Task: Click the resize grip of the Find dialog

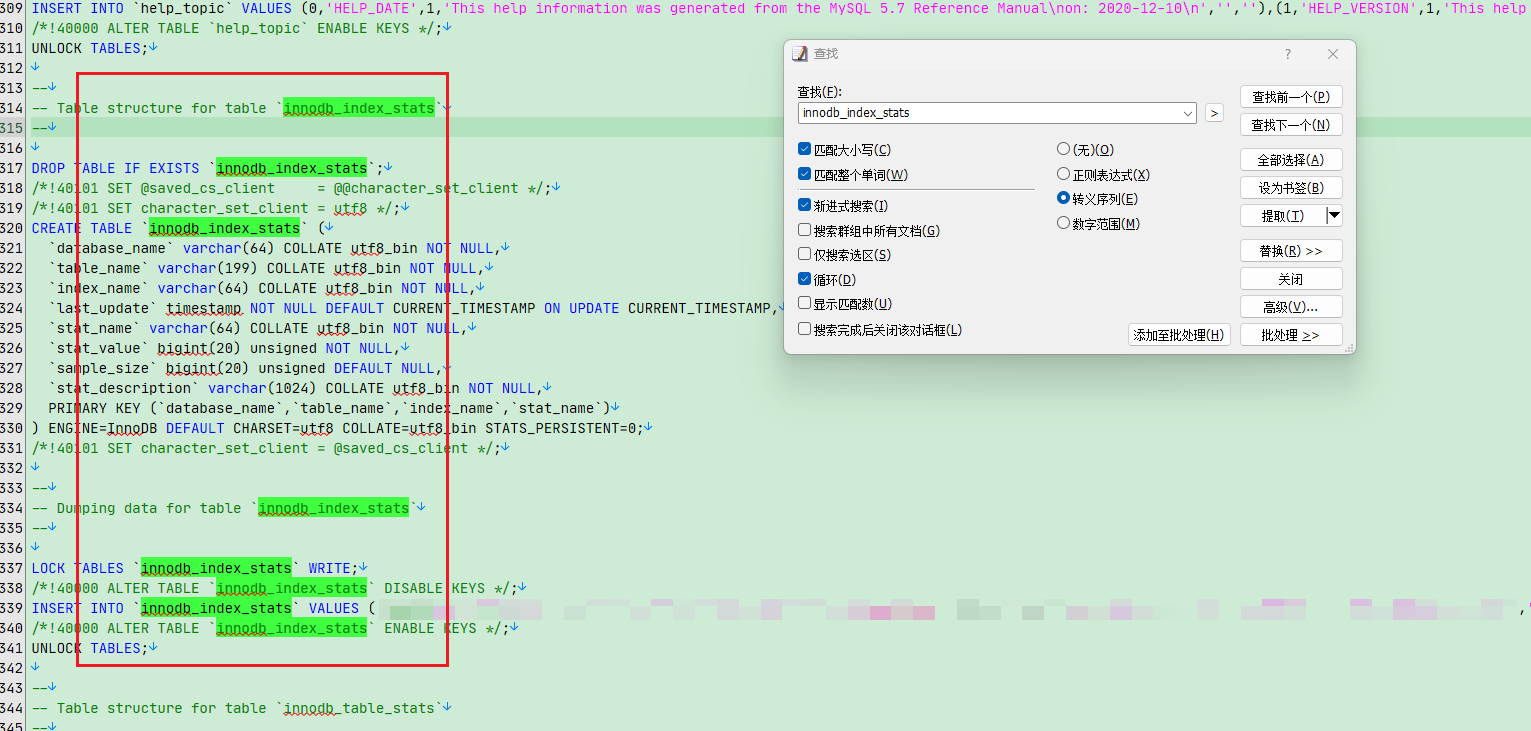Action: coord(1350,347)
